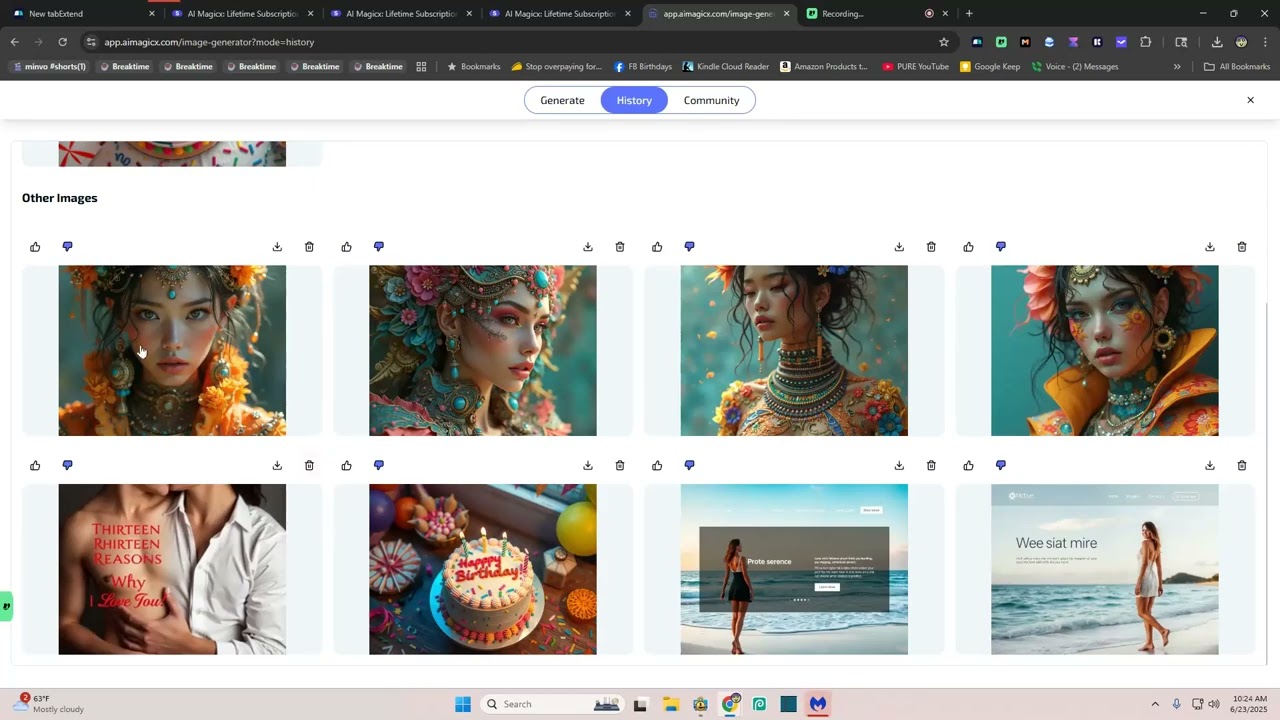Open the Google Keep bookmark
This screenshot has height=720, width=1280.
pos(990,67)
